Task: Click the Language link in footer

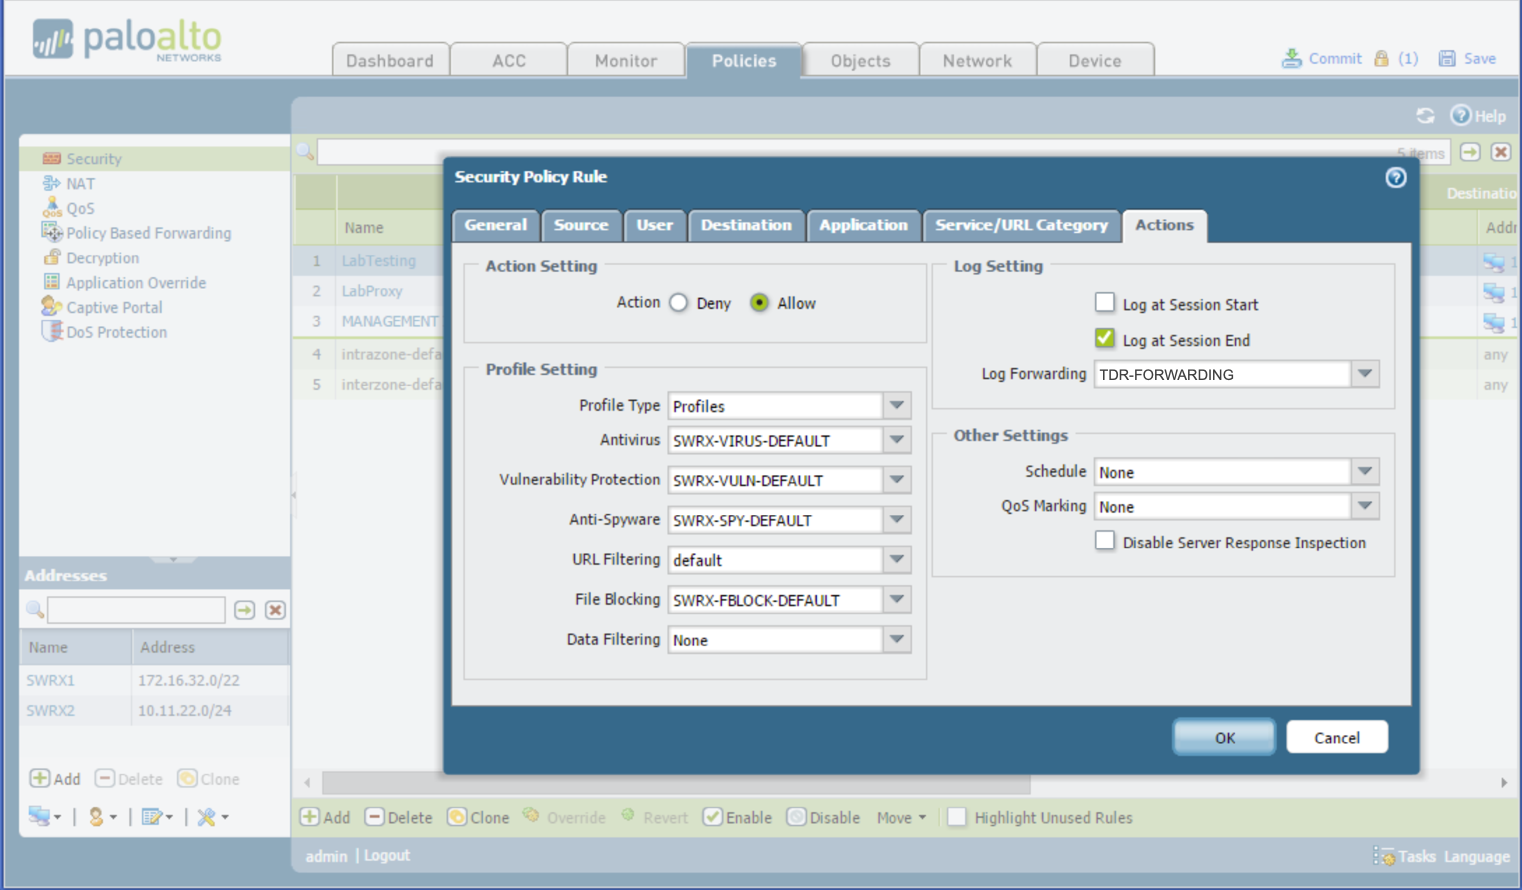Action: click(1477, 857)
